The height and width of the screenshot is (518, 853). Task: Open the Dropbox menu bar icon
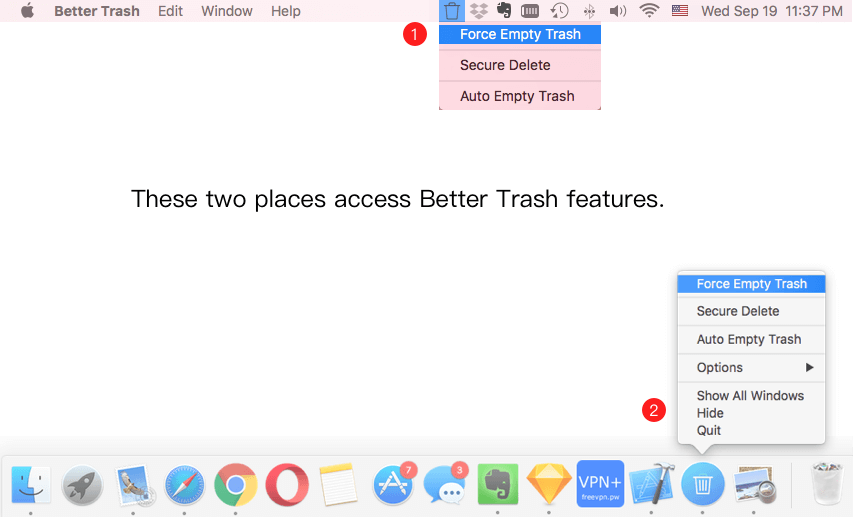click(x=479, y=11)
